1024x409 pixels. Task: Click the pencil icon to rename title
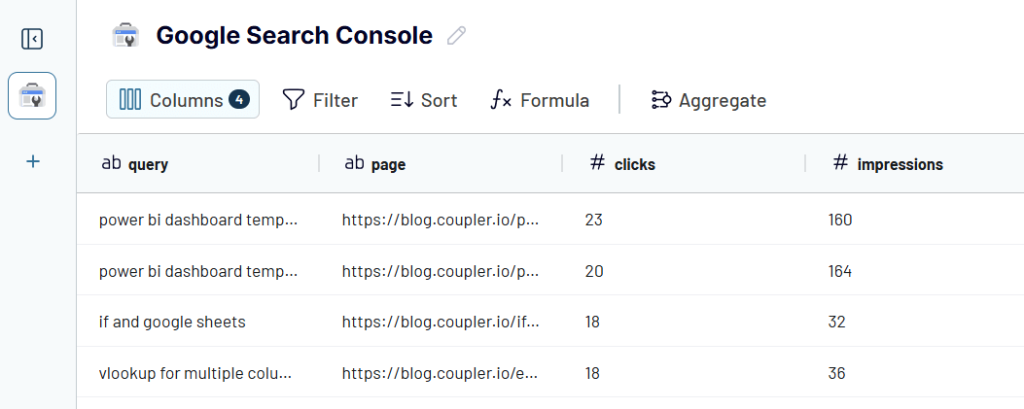click(457, 36)
